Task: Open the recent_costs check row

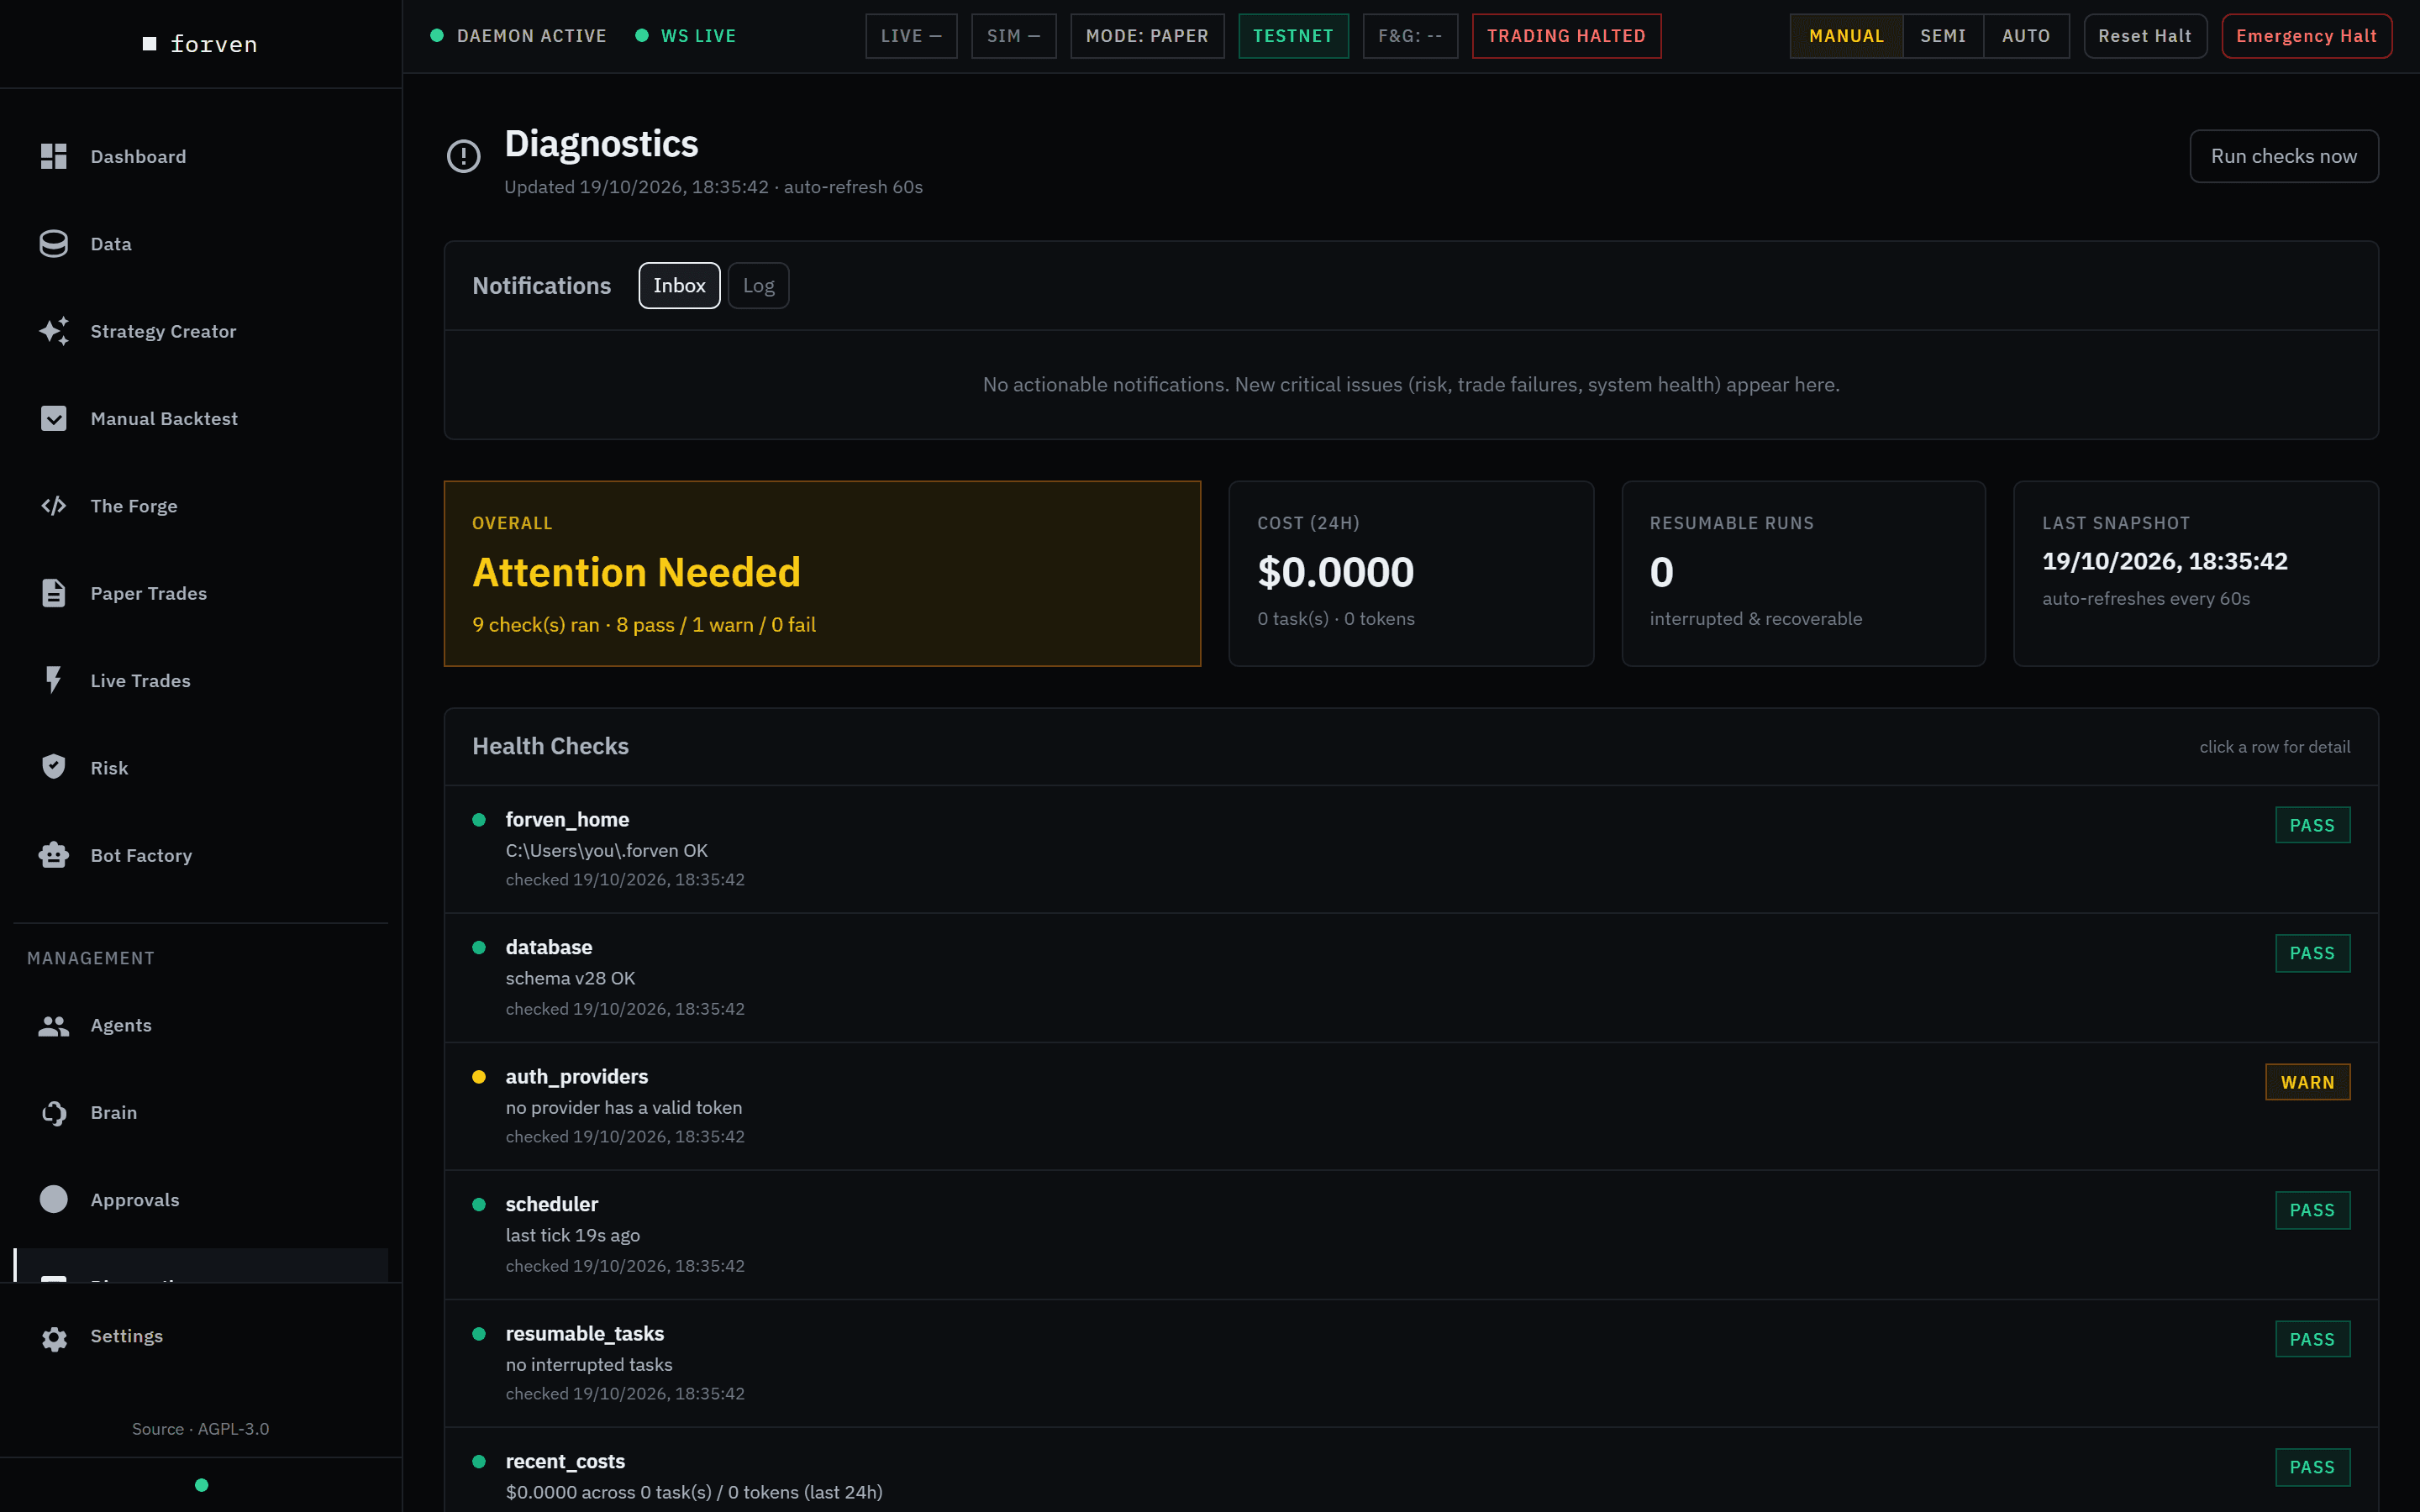Action: tap(1411, 1470)
